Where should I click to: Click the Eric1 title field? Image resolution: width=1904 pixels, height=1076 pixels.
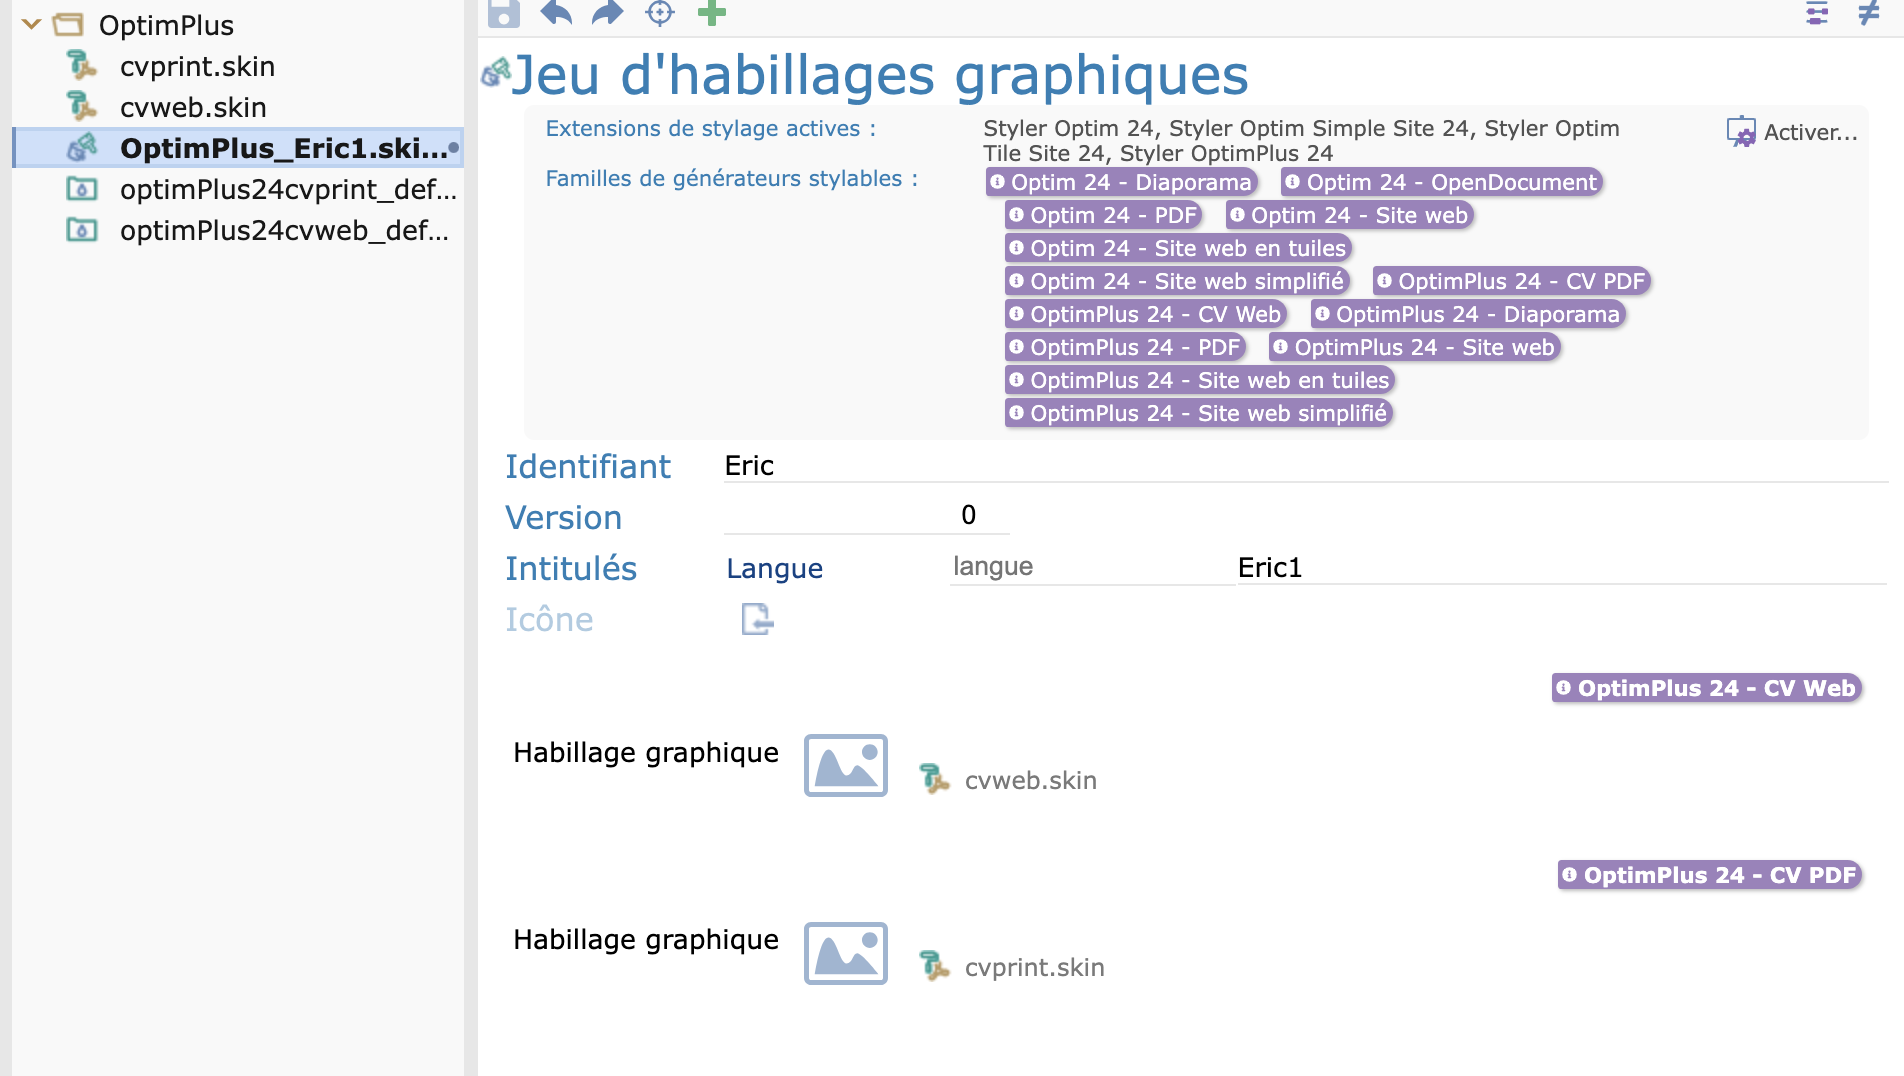(x=1559, y=567)
